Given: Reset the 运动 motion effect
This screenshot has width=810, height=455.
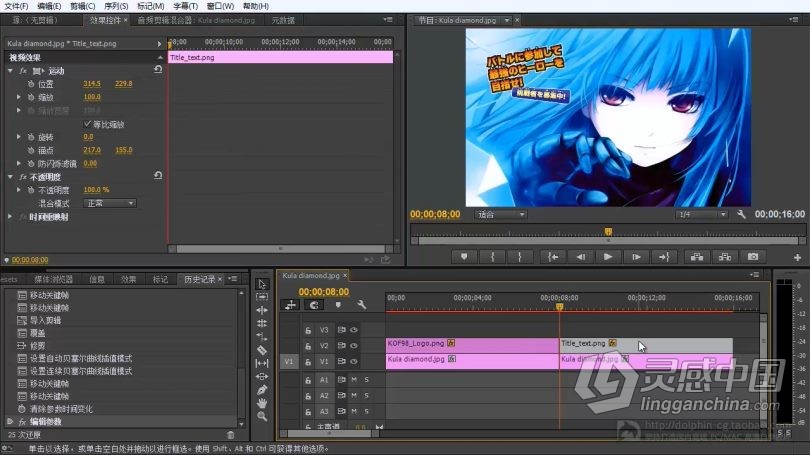Looking at the screenshot, I should click(x=158, y=69).
